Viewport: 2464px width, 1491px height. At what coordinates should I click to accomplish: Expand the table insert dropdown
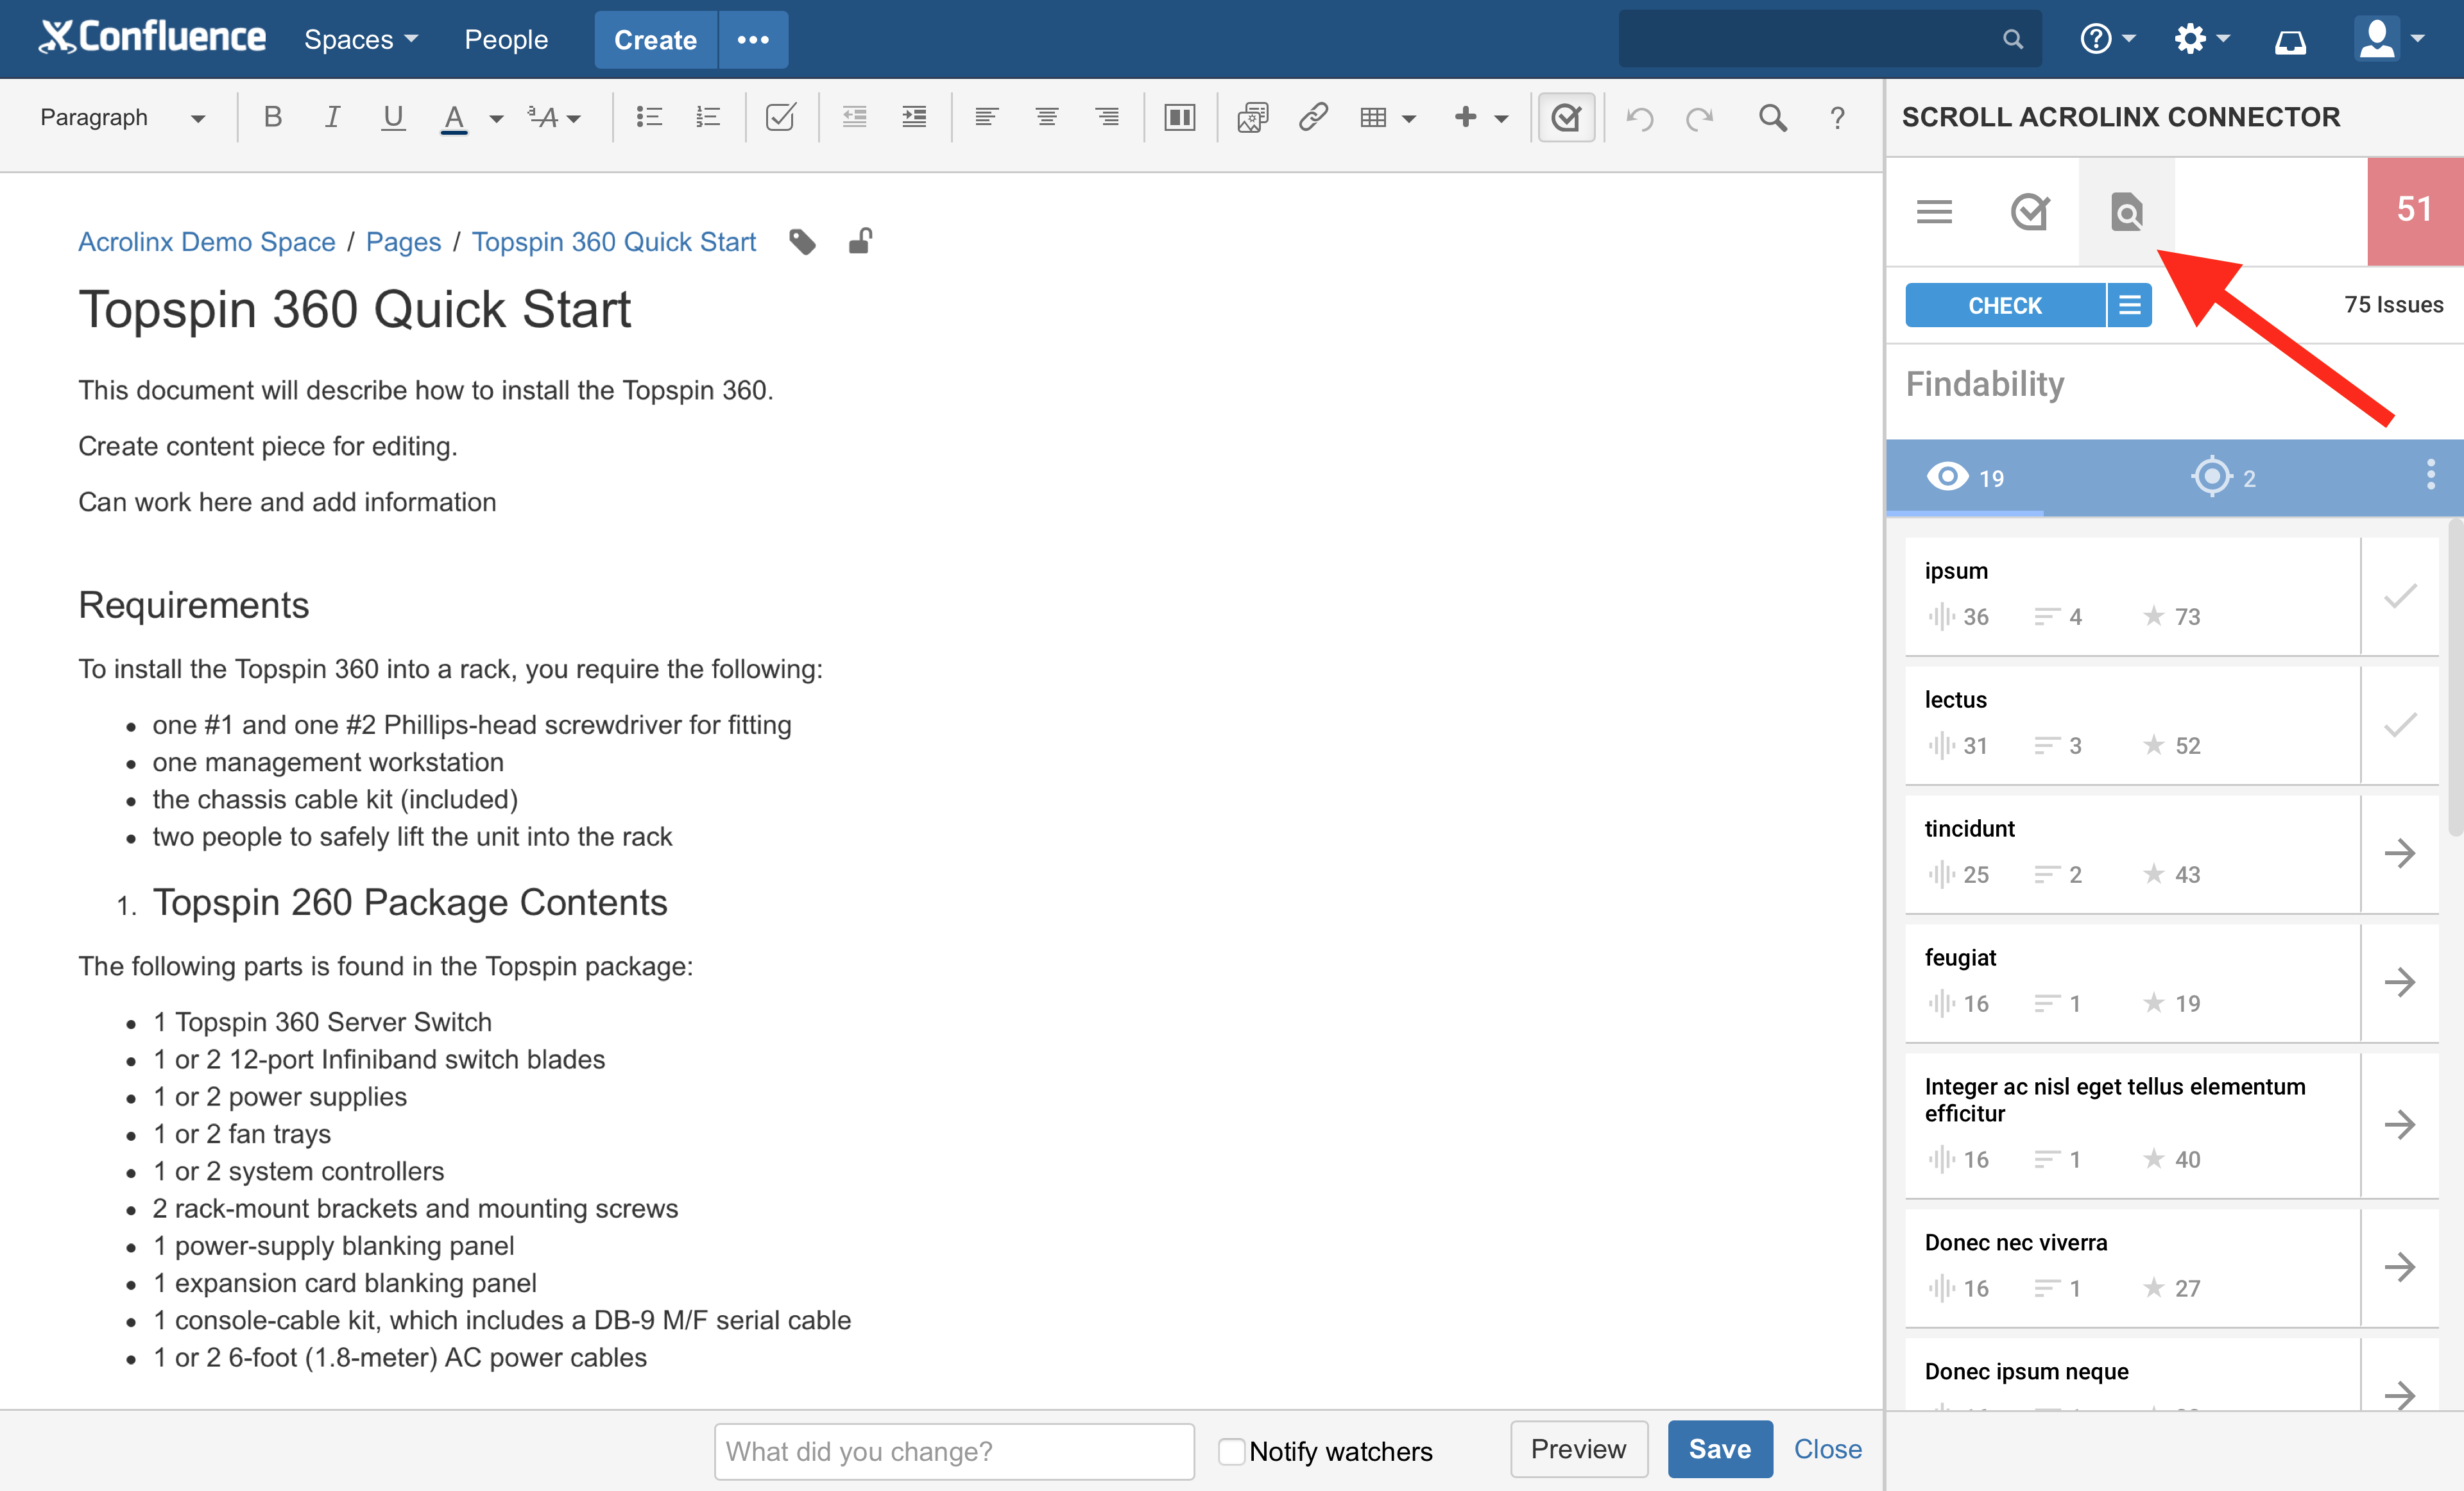click(x=1409, y=118)
